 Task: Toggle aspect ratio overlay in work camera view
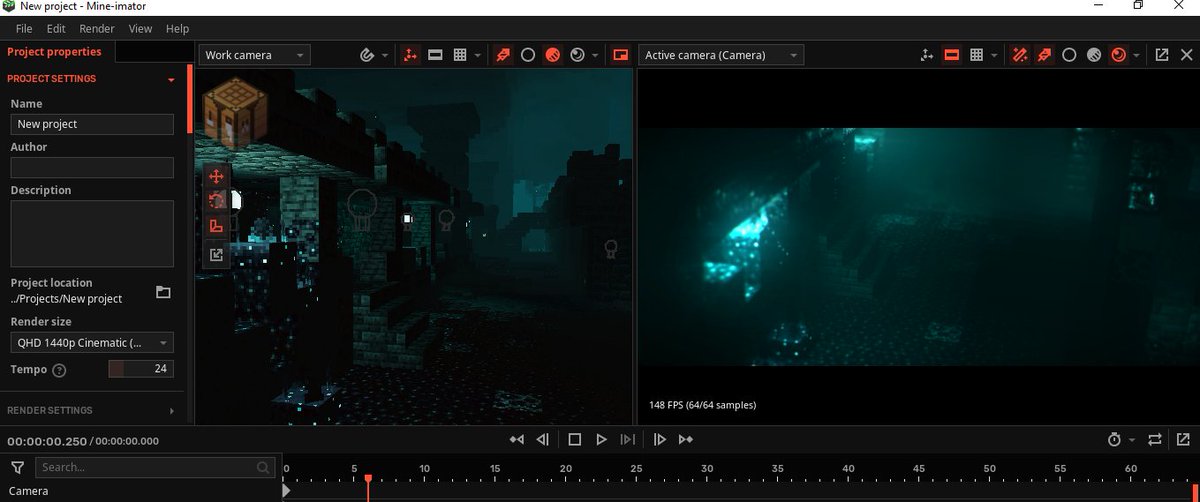pyautogui.click(x=436, y=55)
